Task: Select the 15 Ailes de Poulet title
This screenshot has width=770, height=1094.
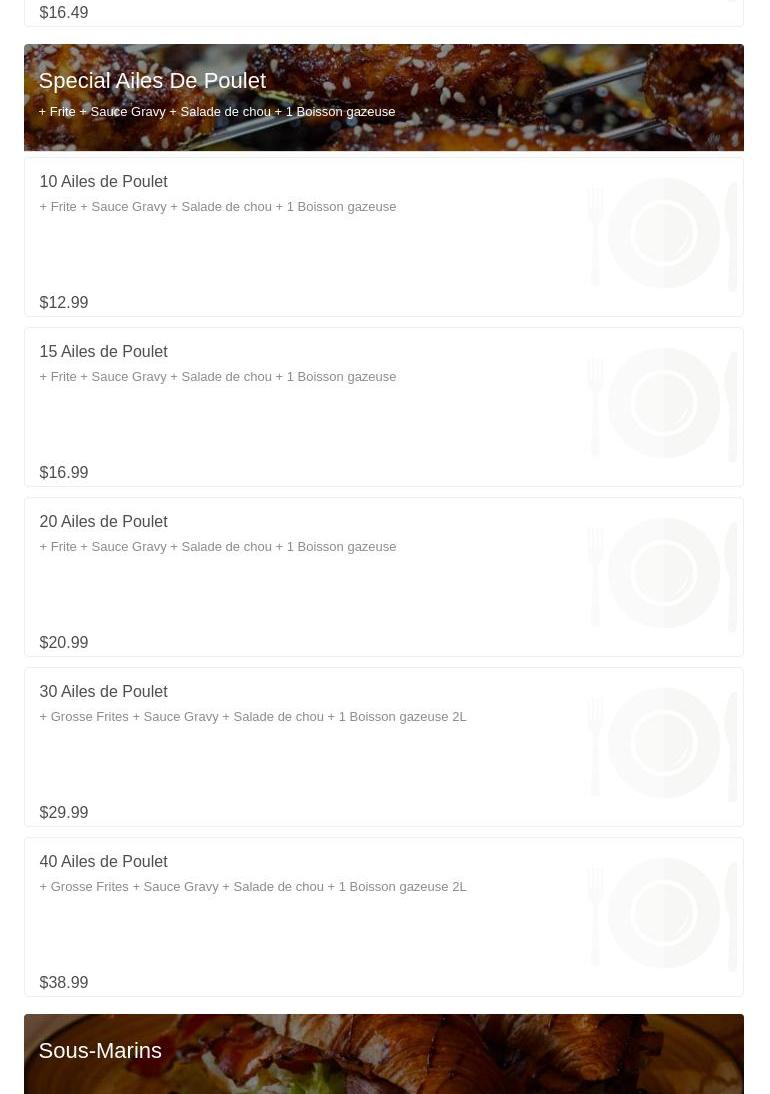Action: [103, 352]
